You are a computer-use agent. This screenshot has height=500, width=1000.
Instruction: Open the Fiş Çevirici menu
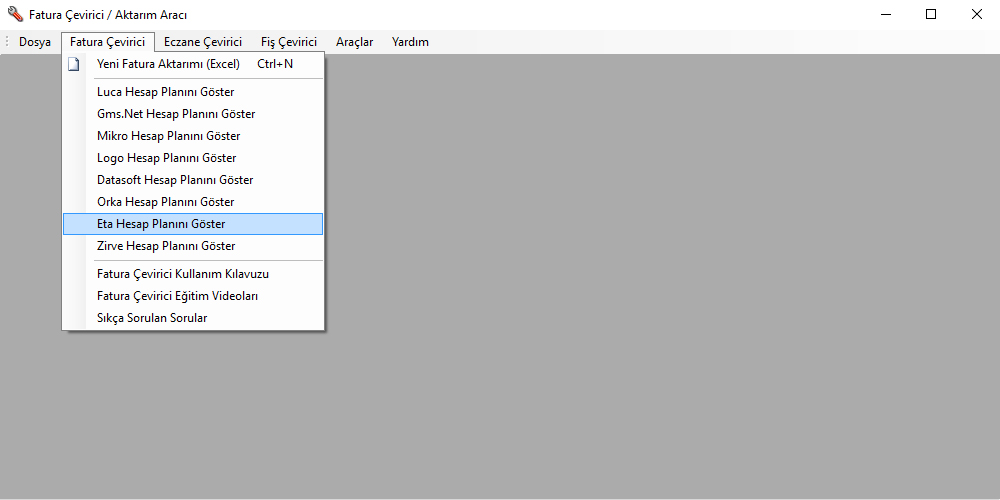point(289,42)
